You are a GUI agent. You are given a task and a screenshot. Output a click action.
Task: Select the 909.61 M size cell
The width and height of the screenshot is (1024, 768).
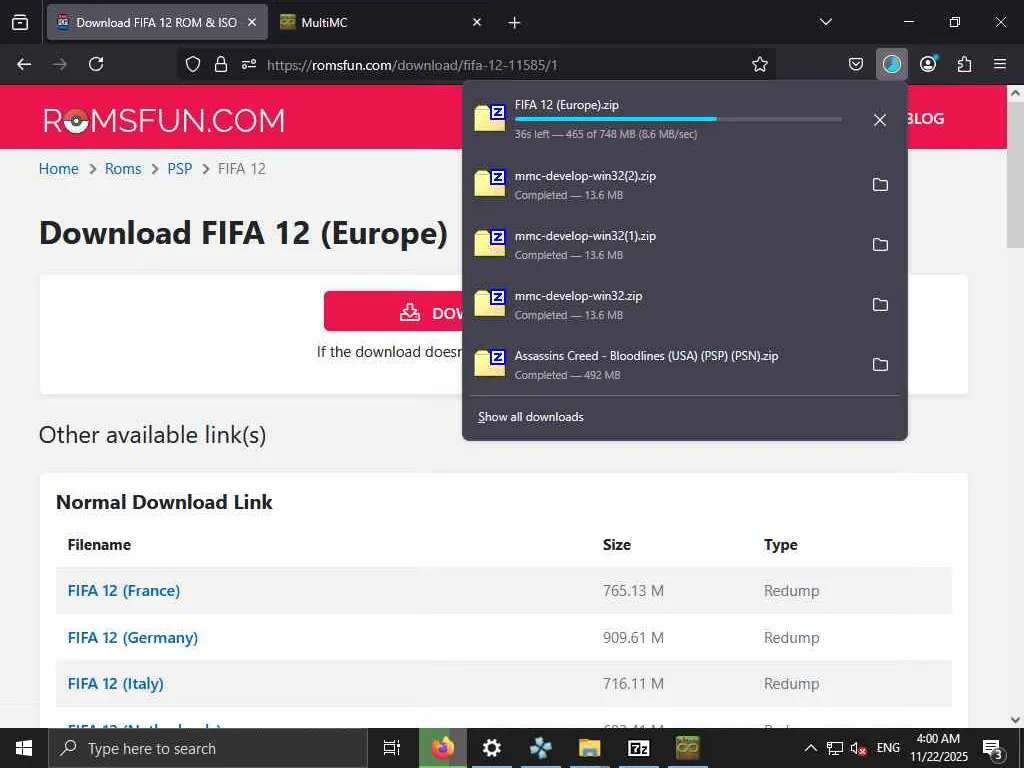tap(633, 637)
